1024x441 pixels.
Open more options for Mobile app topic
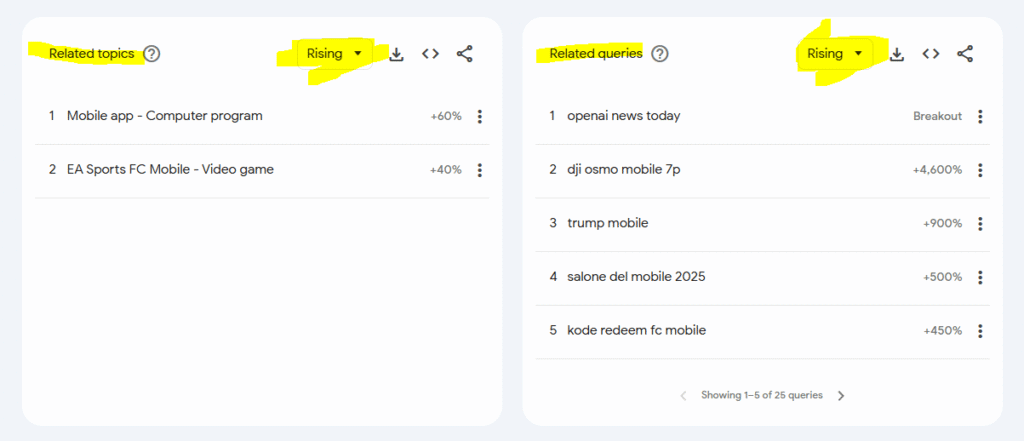(x=480, y=116)
